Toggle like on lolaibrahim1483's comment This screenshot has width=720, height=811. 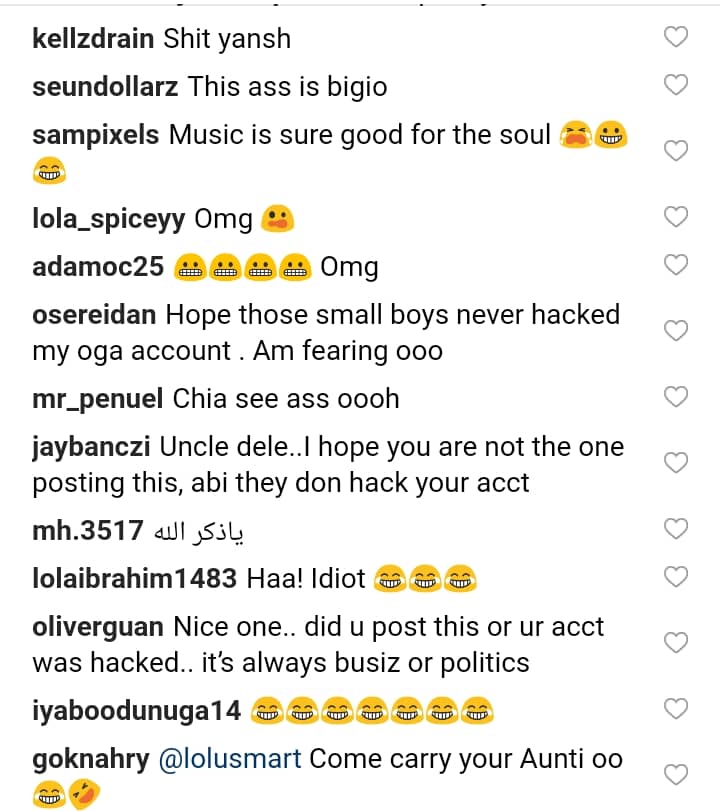677,576
